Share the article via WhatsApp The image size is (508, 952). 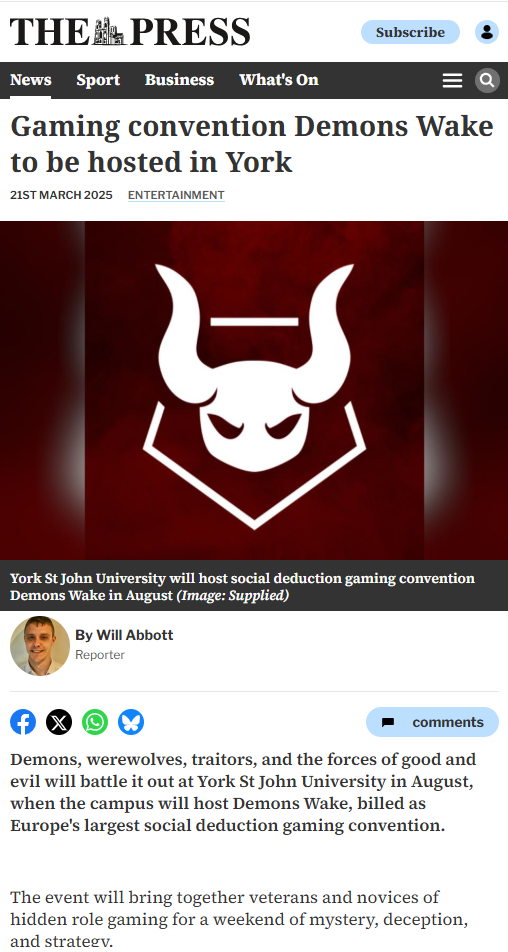tap(95, 722)
